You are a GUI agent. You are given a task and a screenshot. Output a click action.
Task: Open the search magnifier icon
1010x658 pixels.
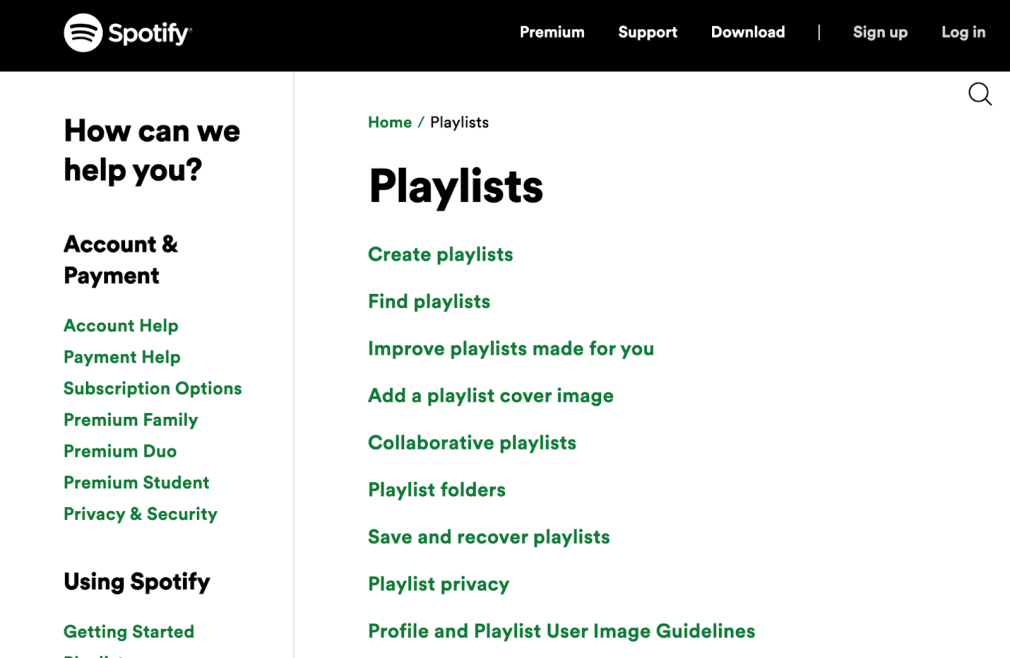(980, 94)
